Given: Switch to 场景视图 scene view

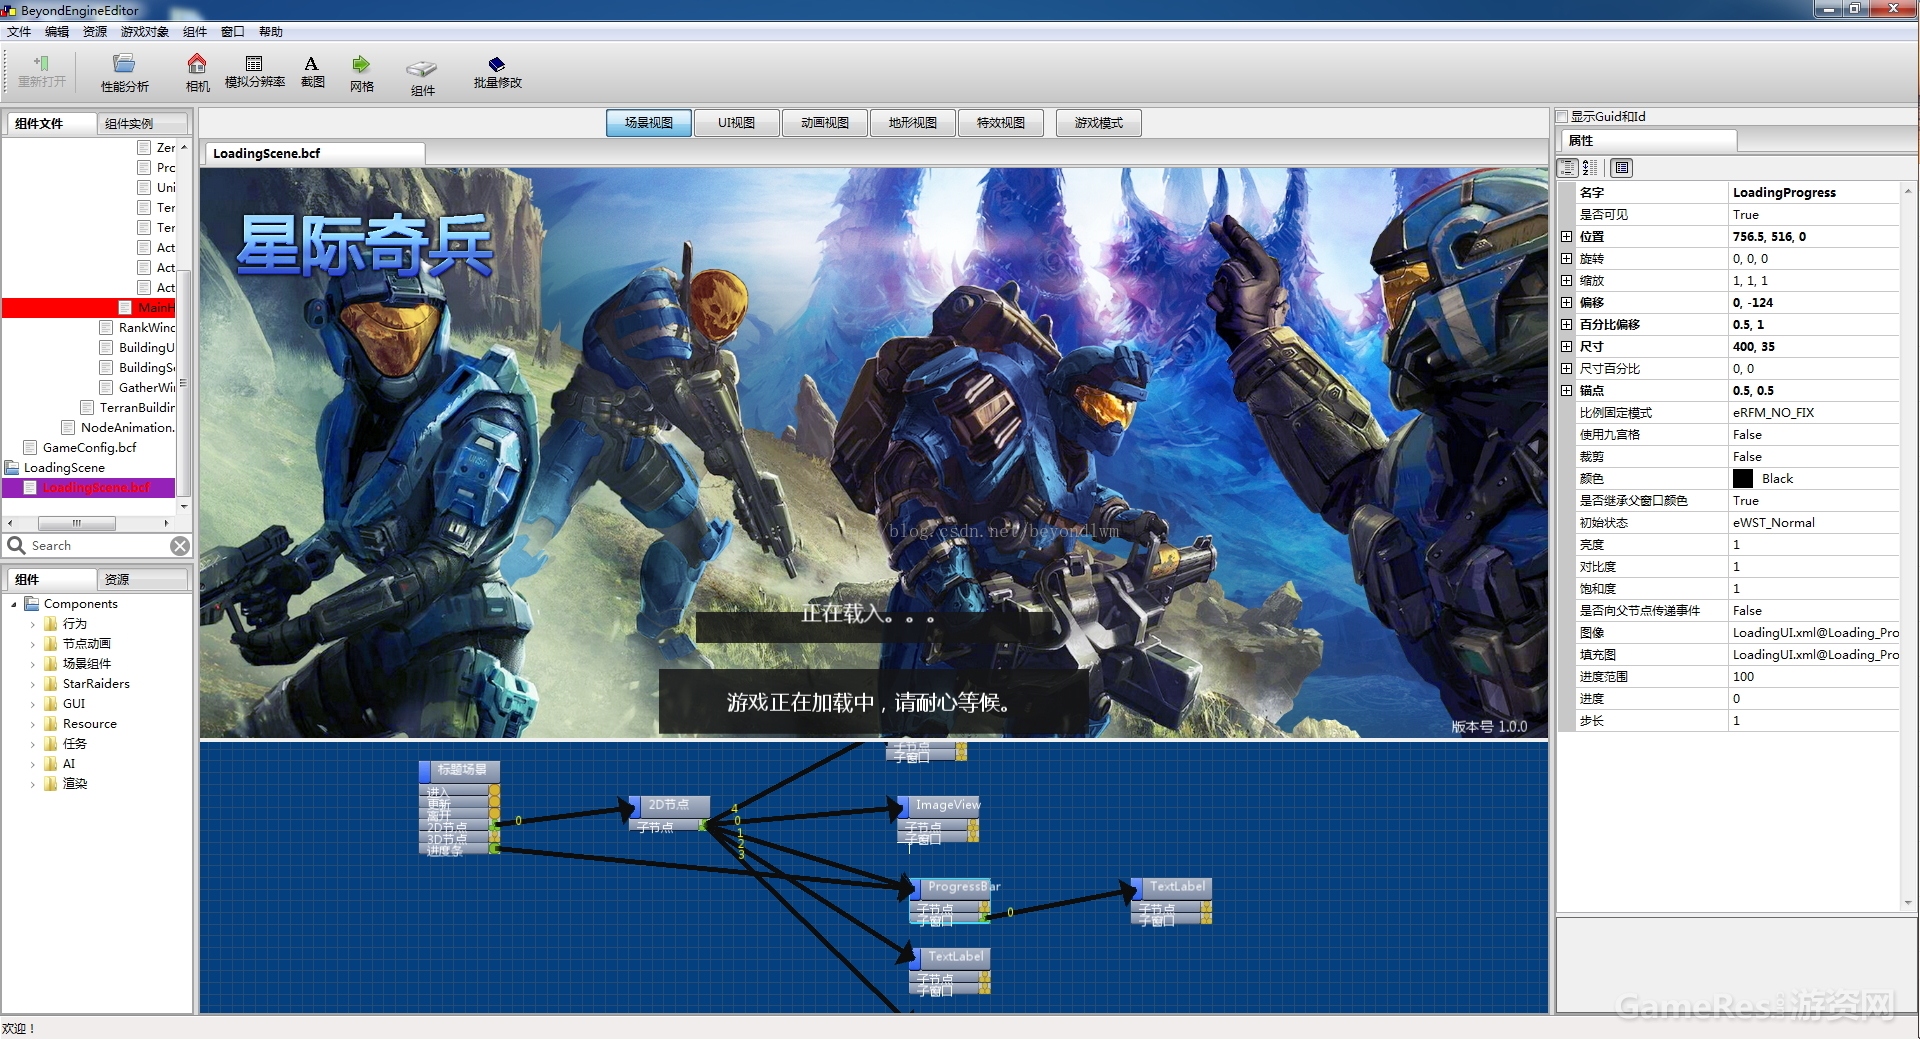Looking at the screenshot, I should pos(648,123).
